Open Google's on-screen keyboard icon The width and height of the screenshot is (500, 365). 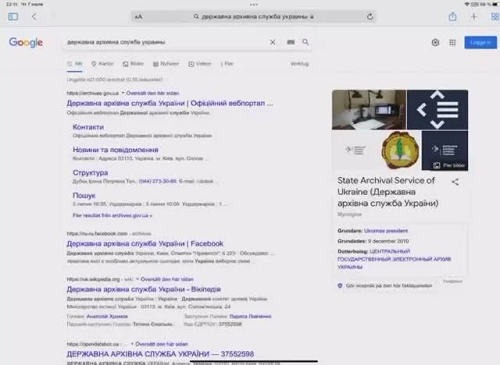(291, 42)
